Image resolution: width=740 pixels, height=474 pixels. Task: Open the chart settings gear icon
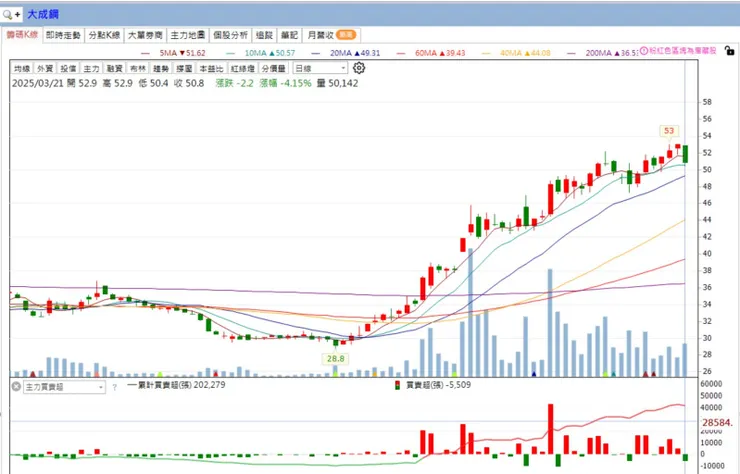point(359,68)
